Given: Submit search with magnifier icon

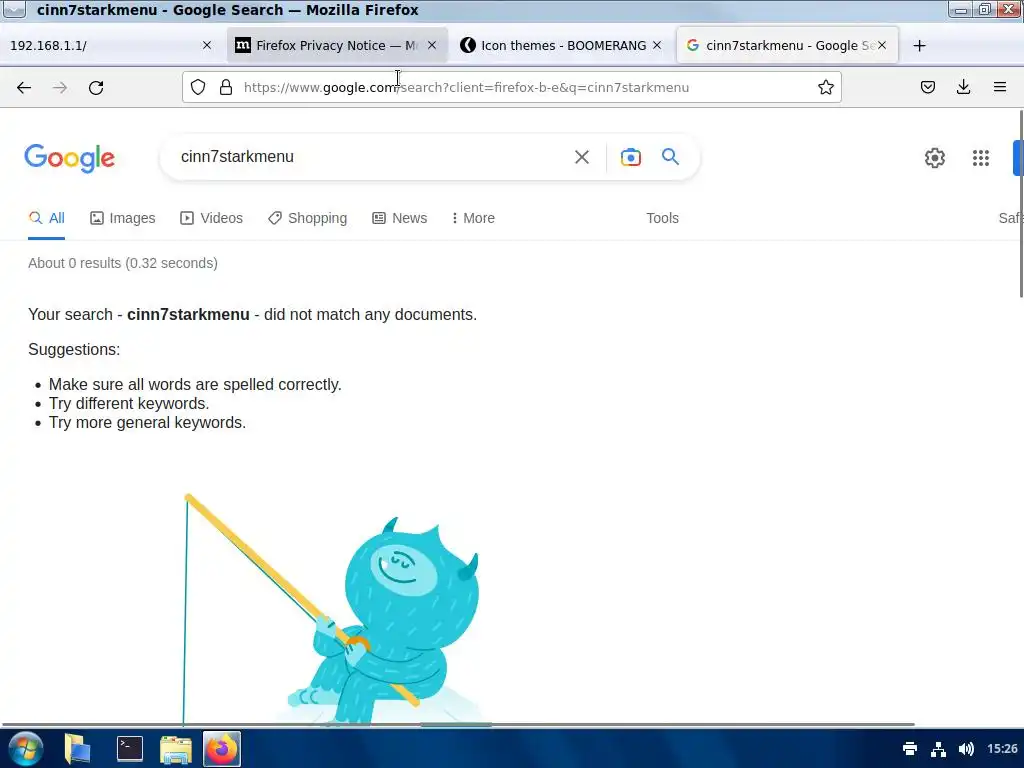Looking at the screenshot, I should point(670,157).
